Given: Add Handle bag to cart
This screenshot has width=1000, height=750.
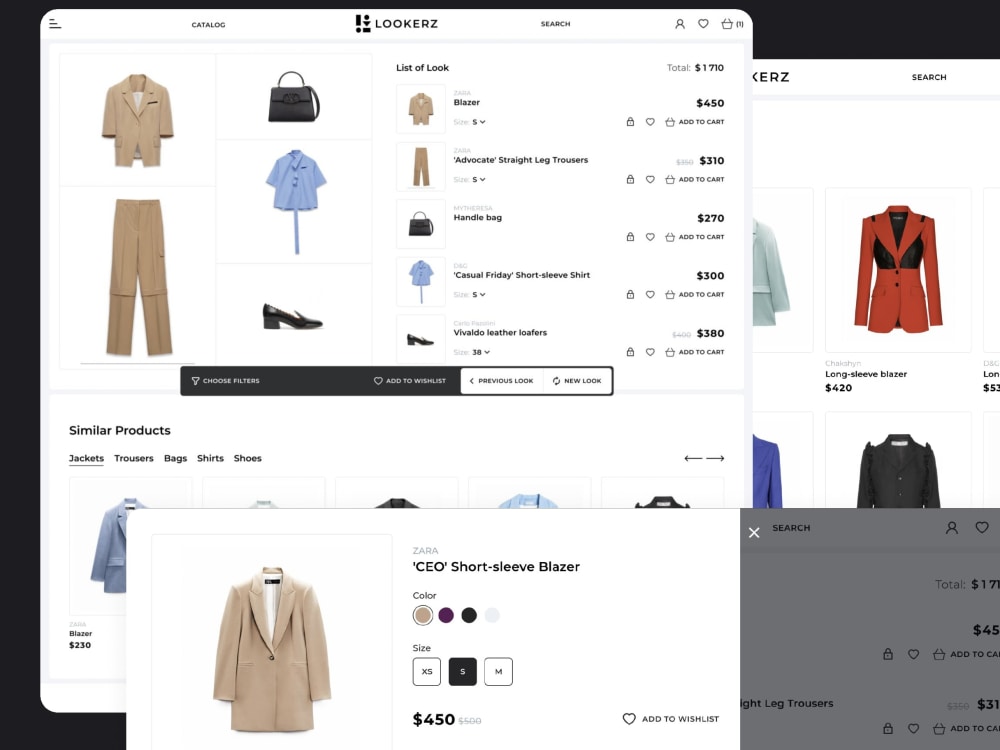Looking at the screenshot, I should [x=695, y=237].
